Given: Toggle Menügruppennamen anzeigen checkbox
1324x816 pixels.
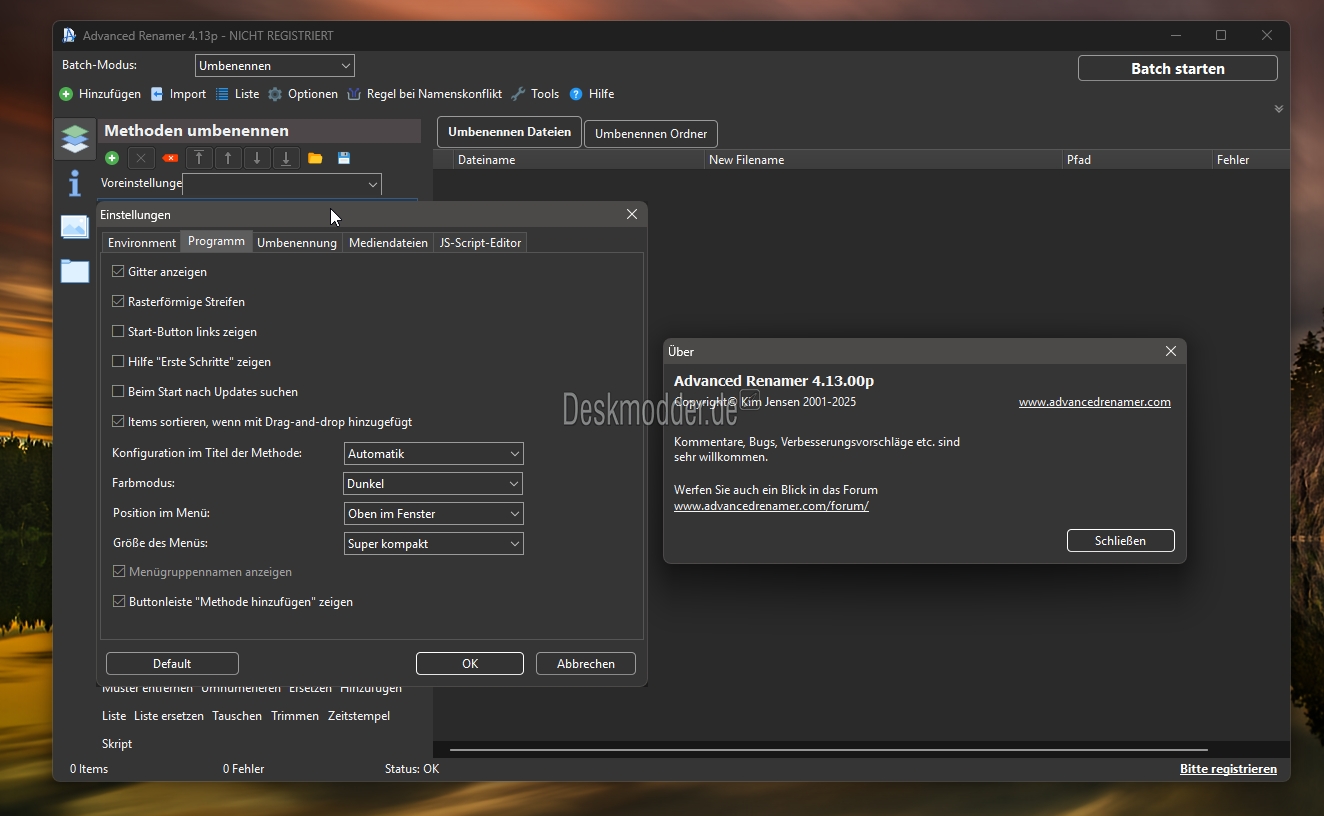Looking at the screenshot, I should (119, 571).
